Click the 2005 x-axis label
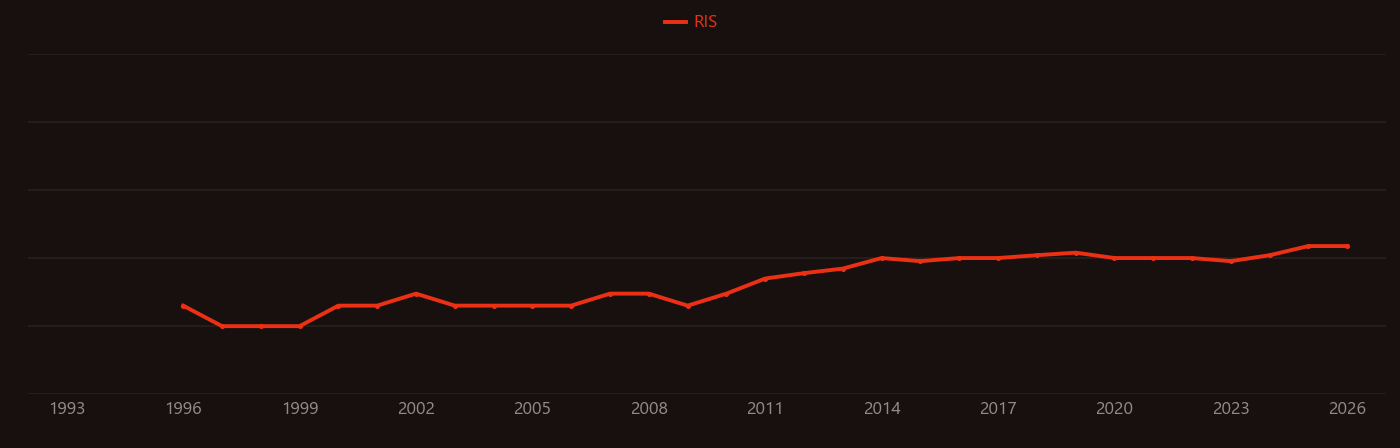The width and height of the screenshot is (1400, 448). click(x=532, y=409)
